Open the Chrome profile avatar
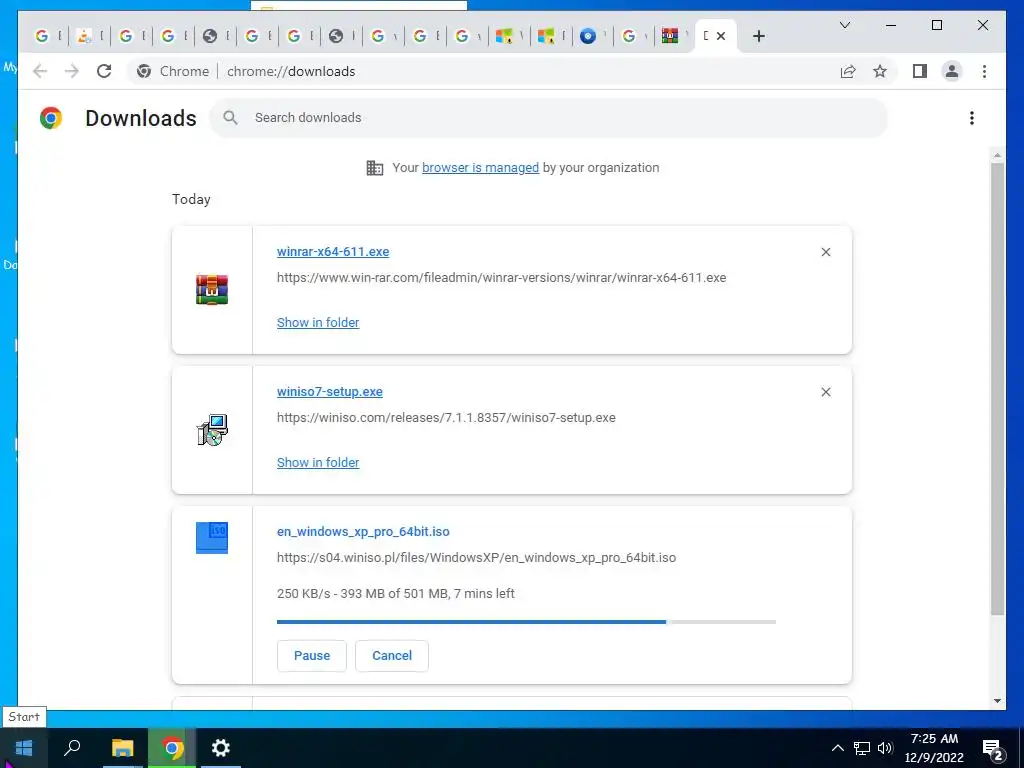1024x768 pixels. point(952,71)
